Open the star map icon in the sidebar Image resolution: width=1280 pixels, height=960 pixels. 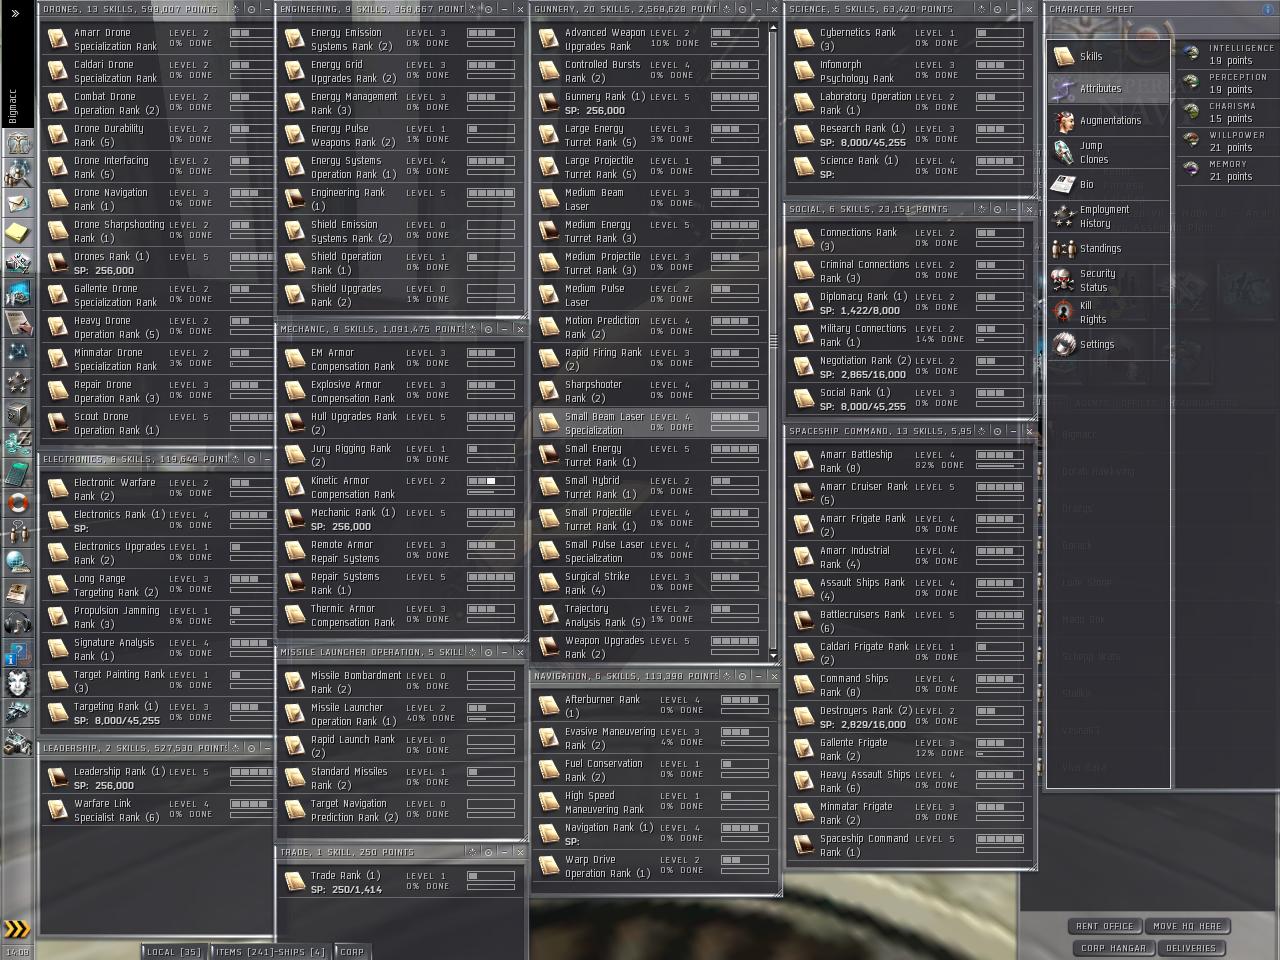click(x=18, y=352)
